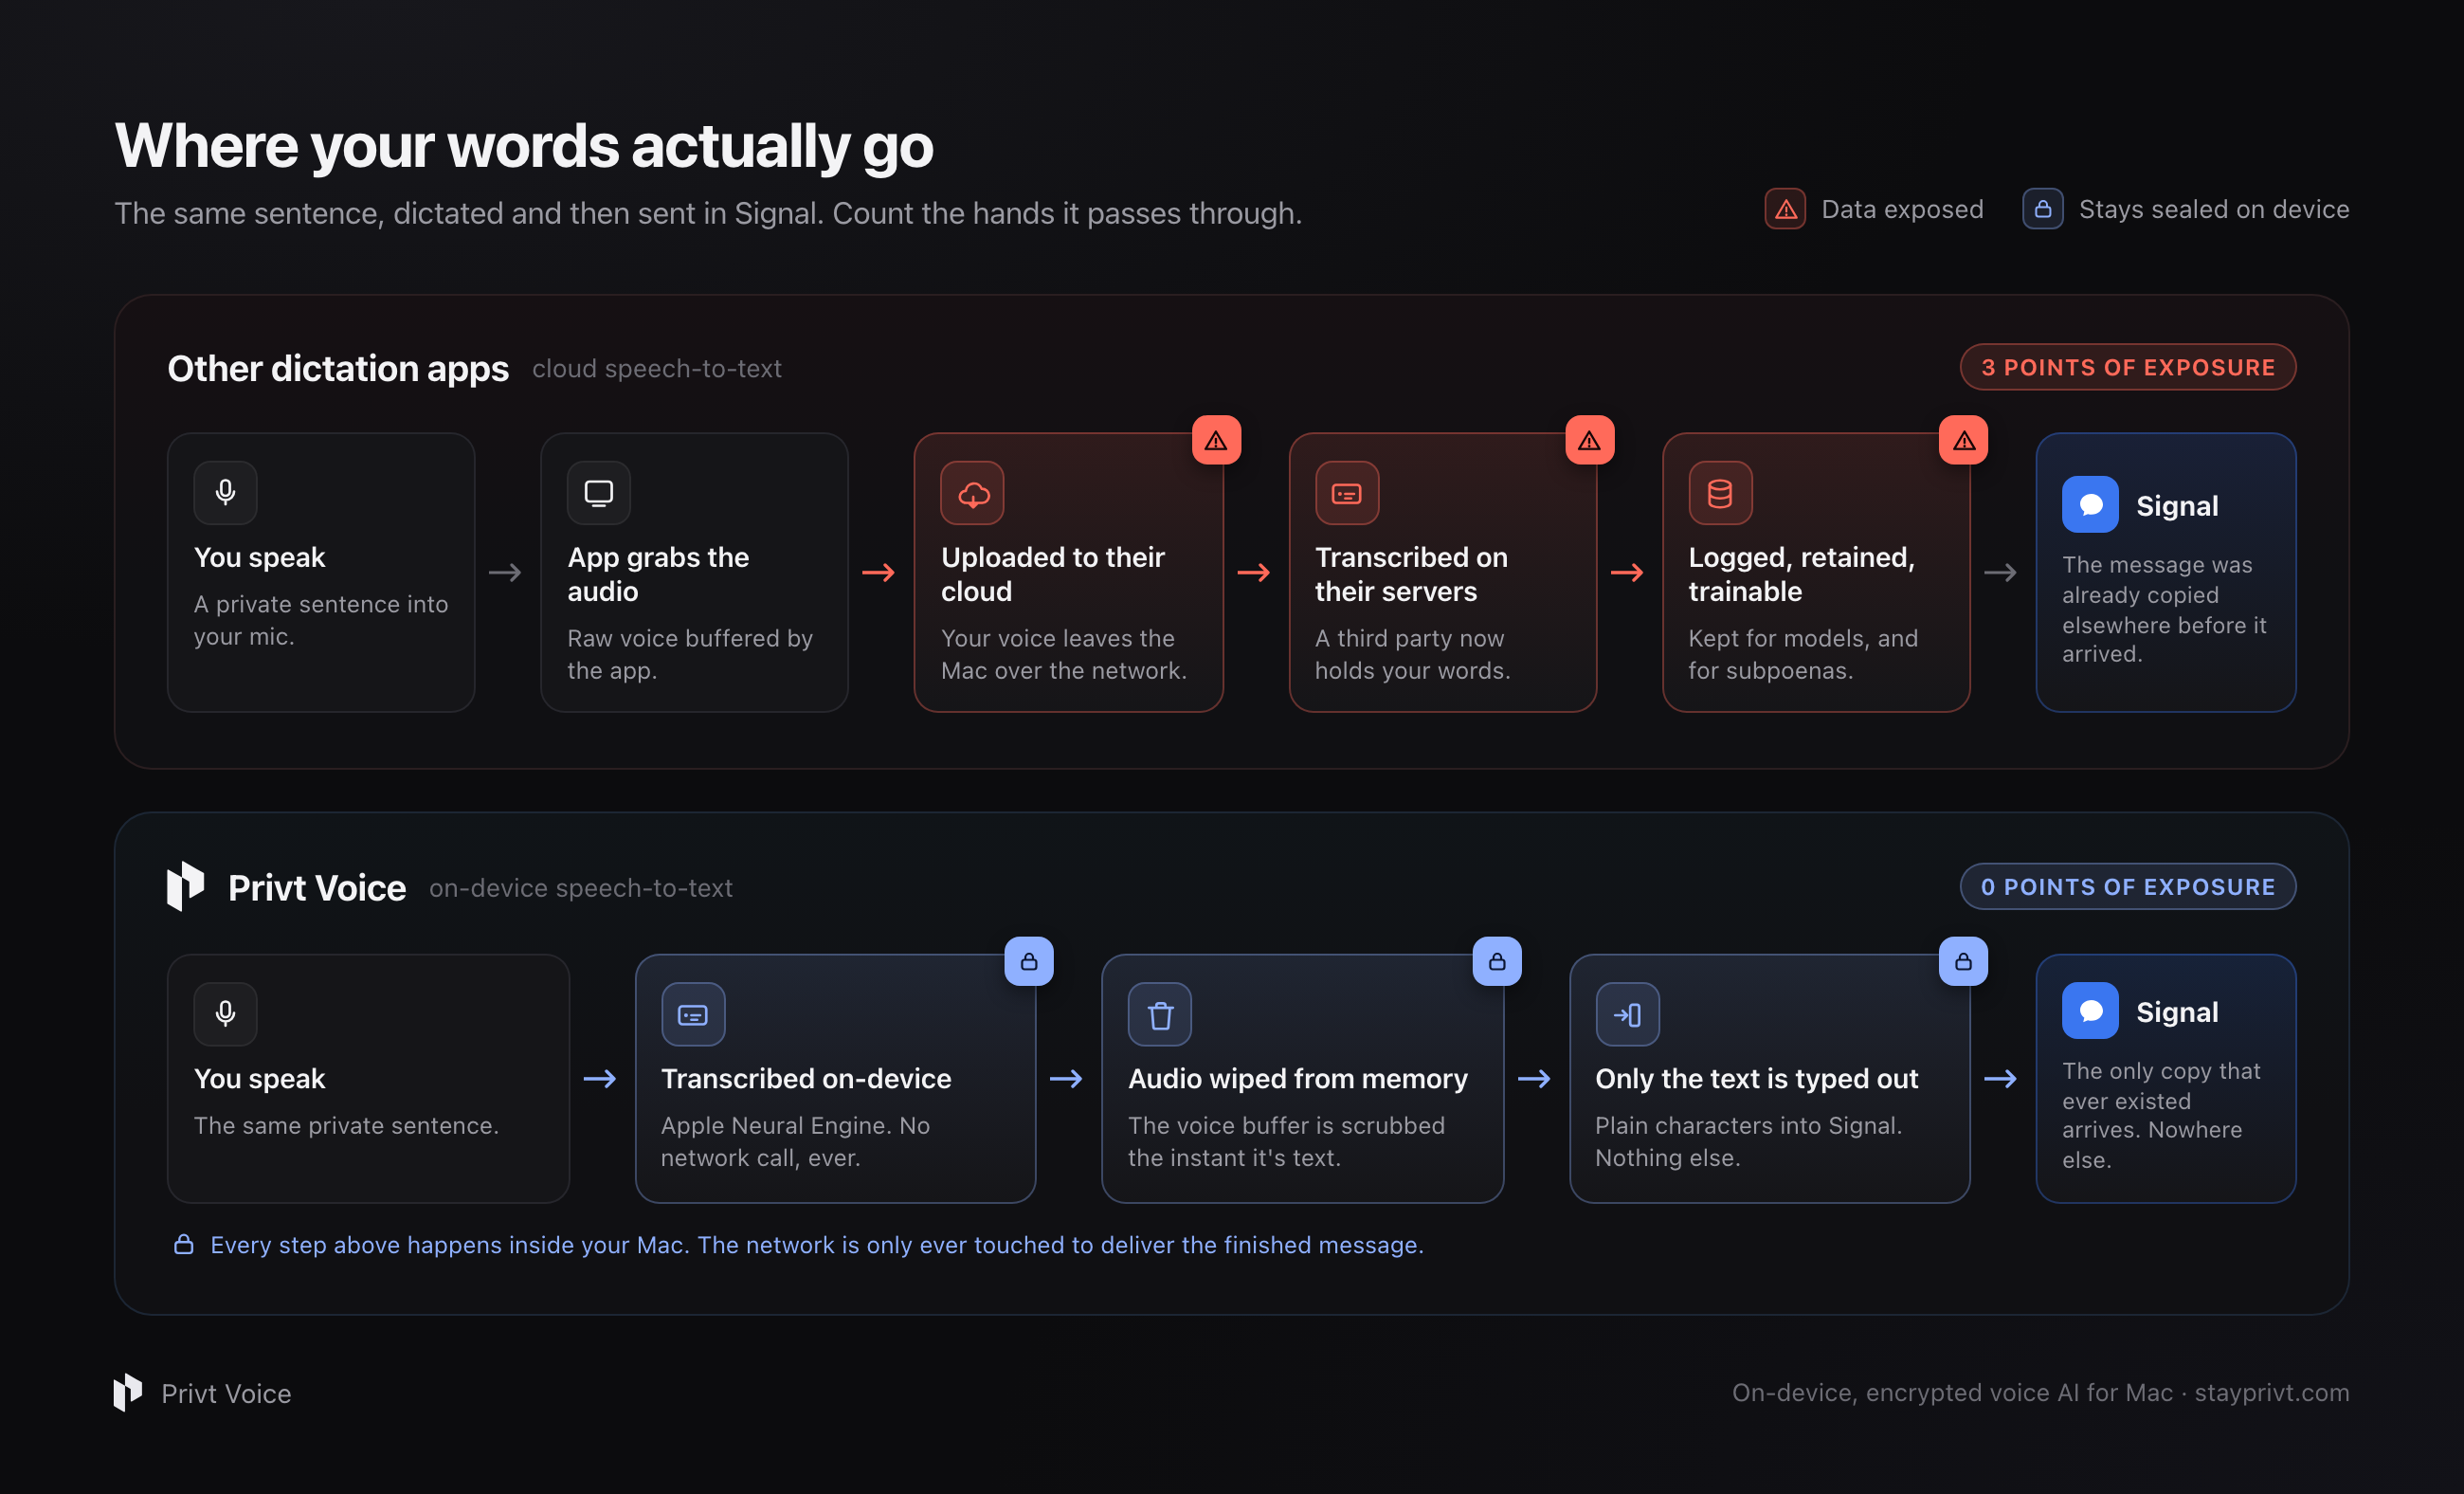This screenshot has height=1494, width=2464.
Task: Click the caption icon on Transcribed on-device card
Action: pos(692,1013)
